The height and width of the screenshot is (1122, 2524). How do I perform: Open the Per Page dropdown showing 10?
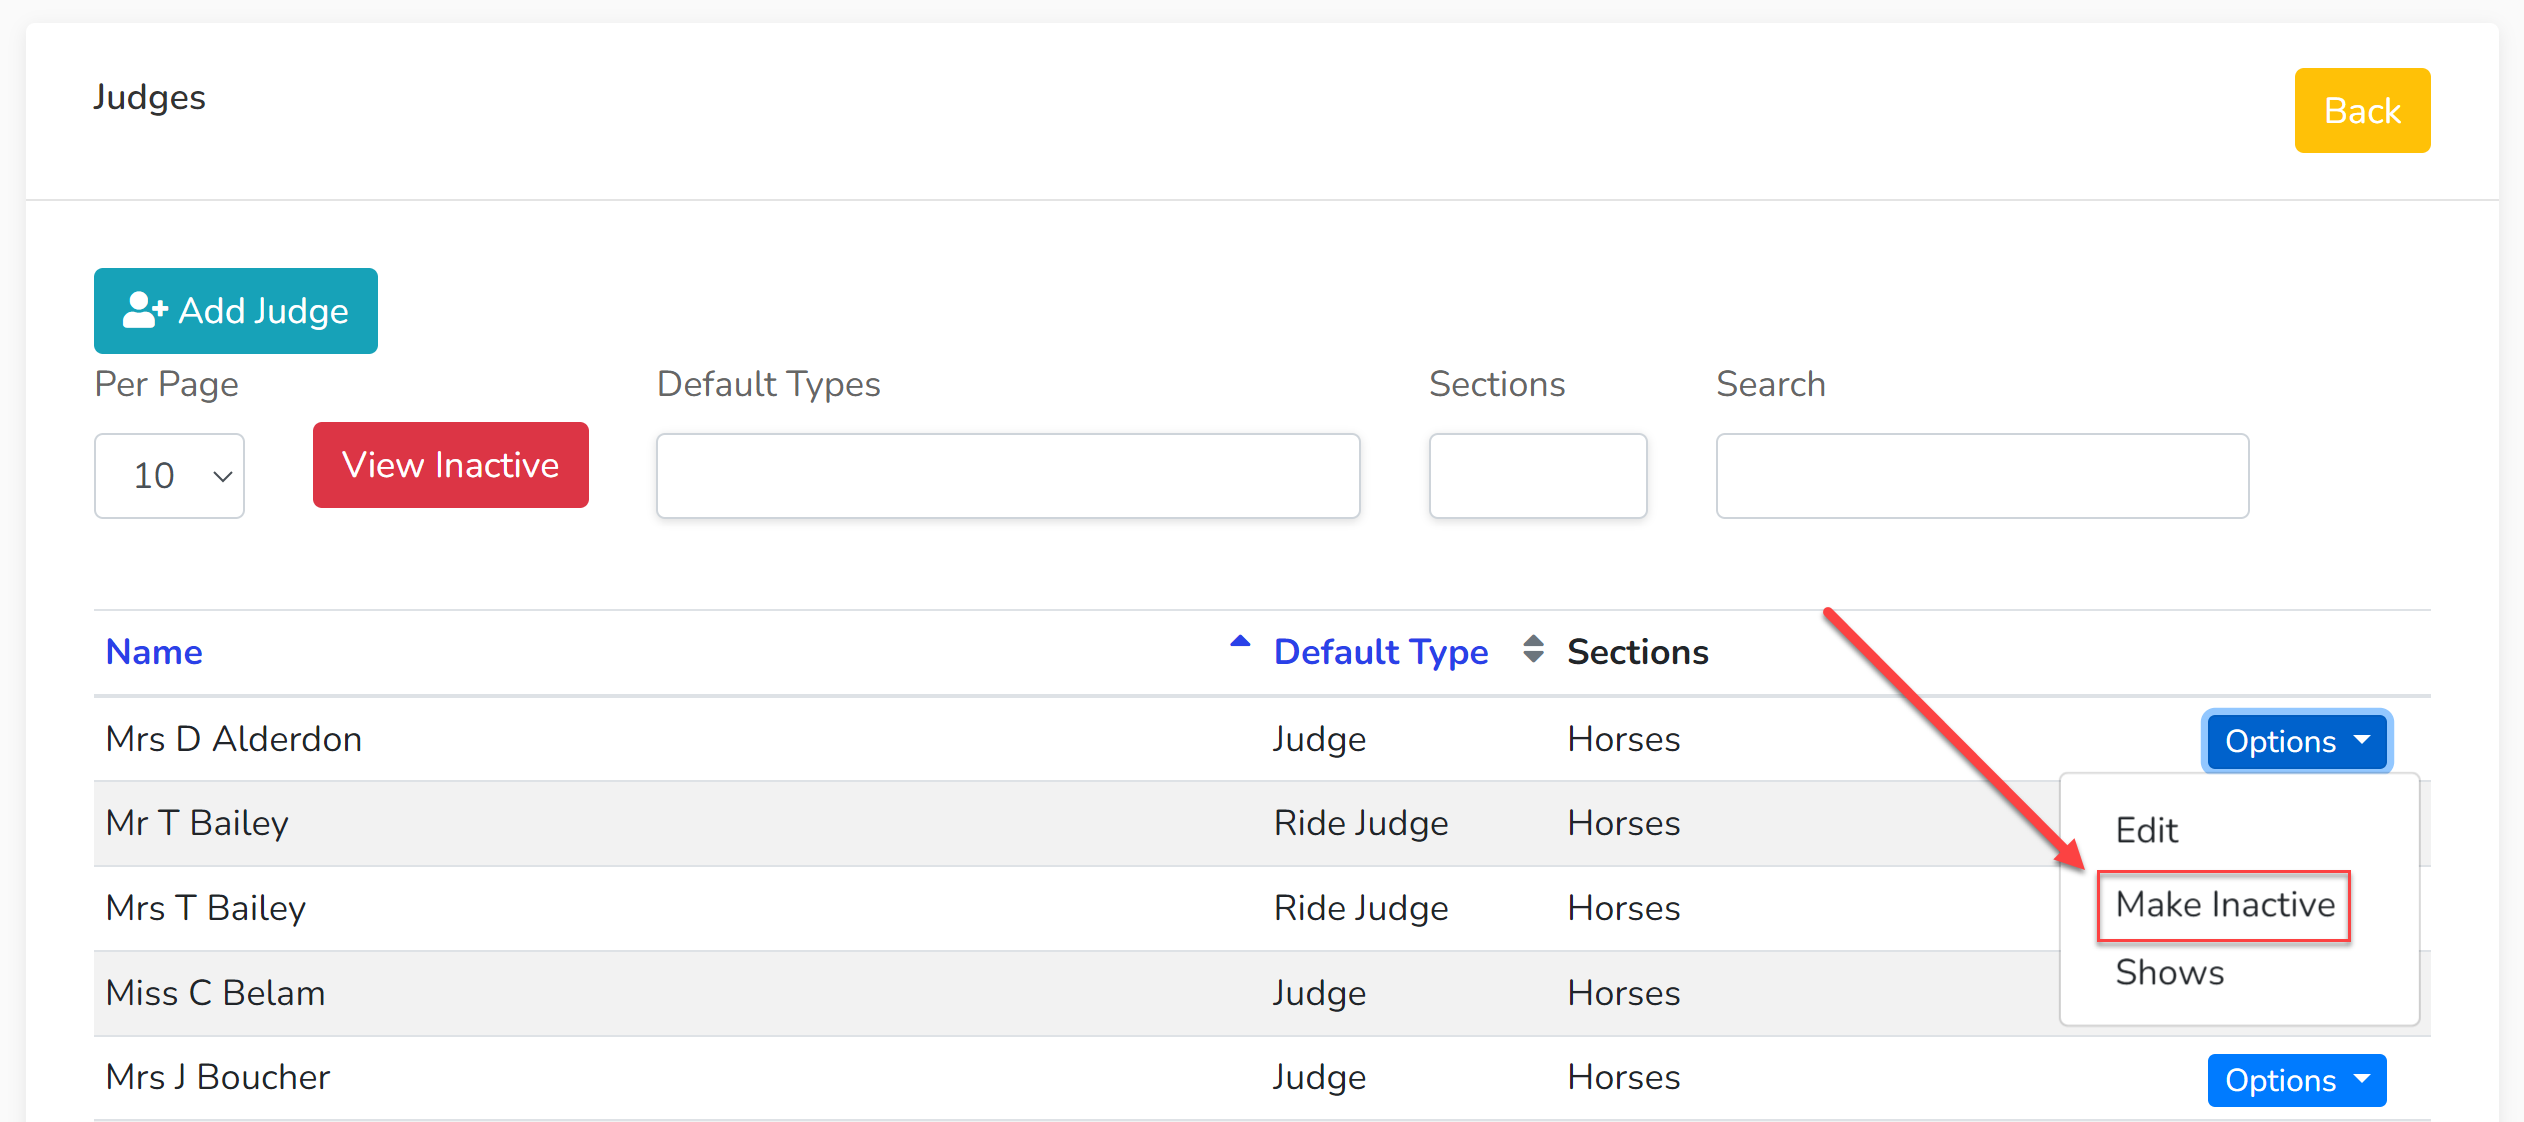(169, 476)
